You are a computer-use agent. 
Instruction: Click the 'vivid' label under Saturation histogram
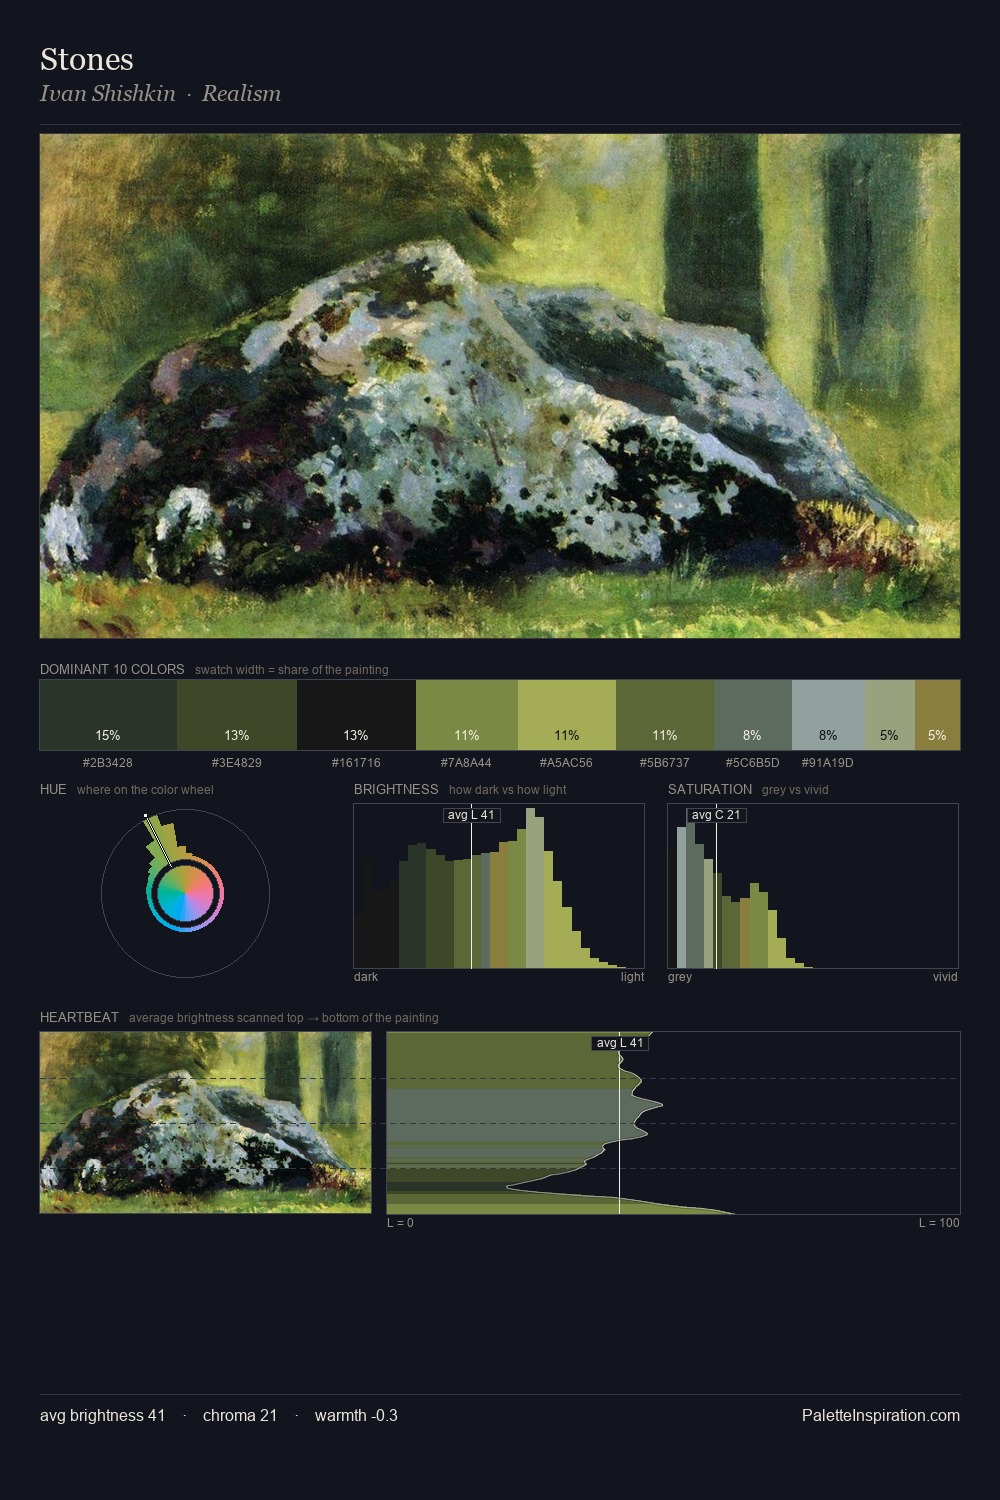(945, 977)
